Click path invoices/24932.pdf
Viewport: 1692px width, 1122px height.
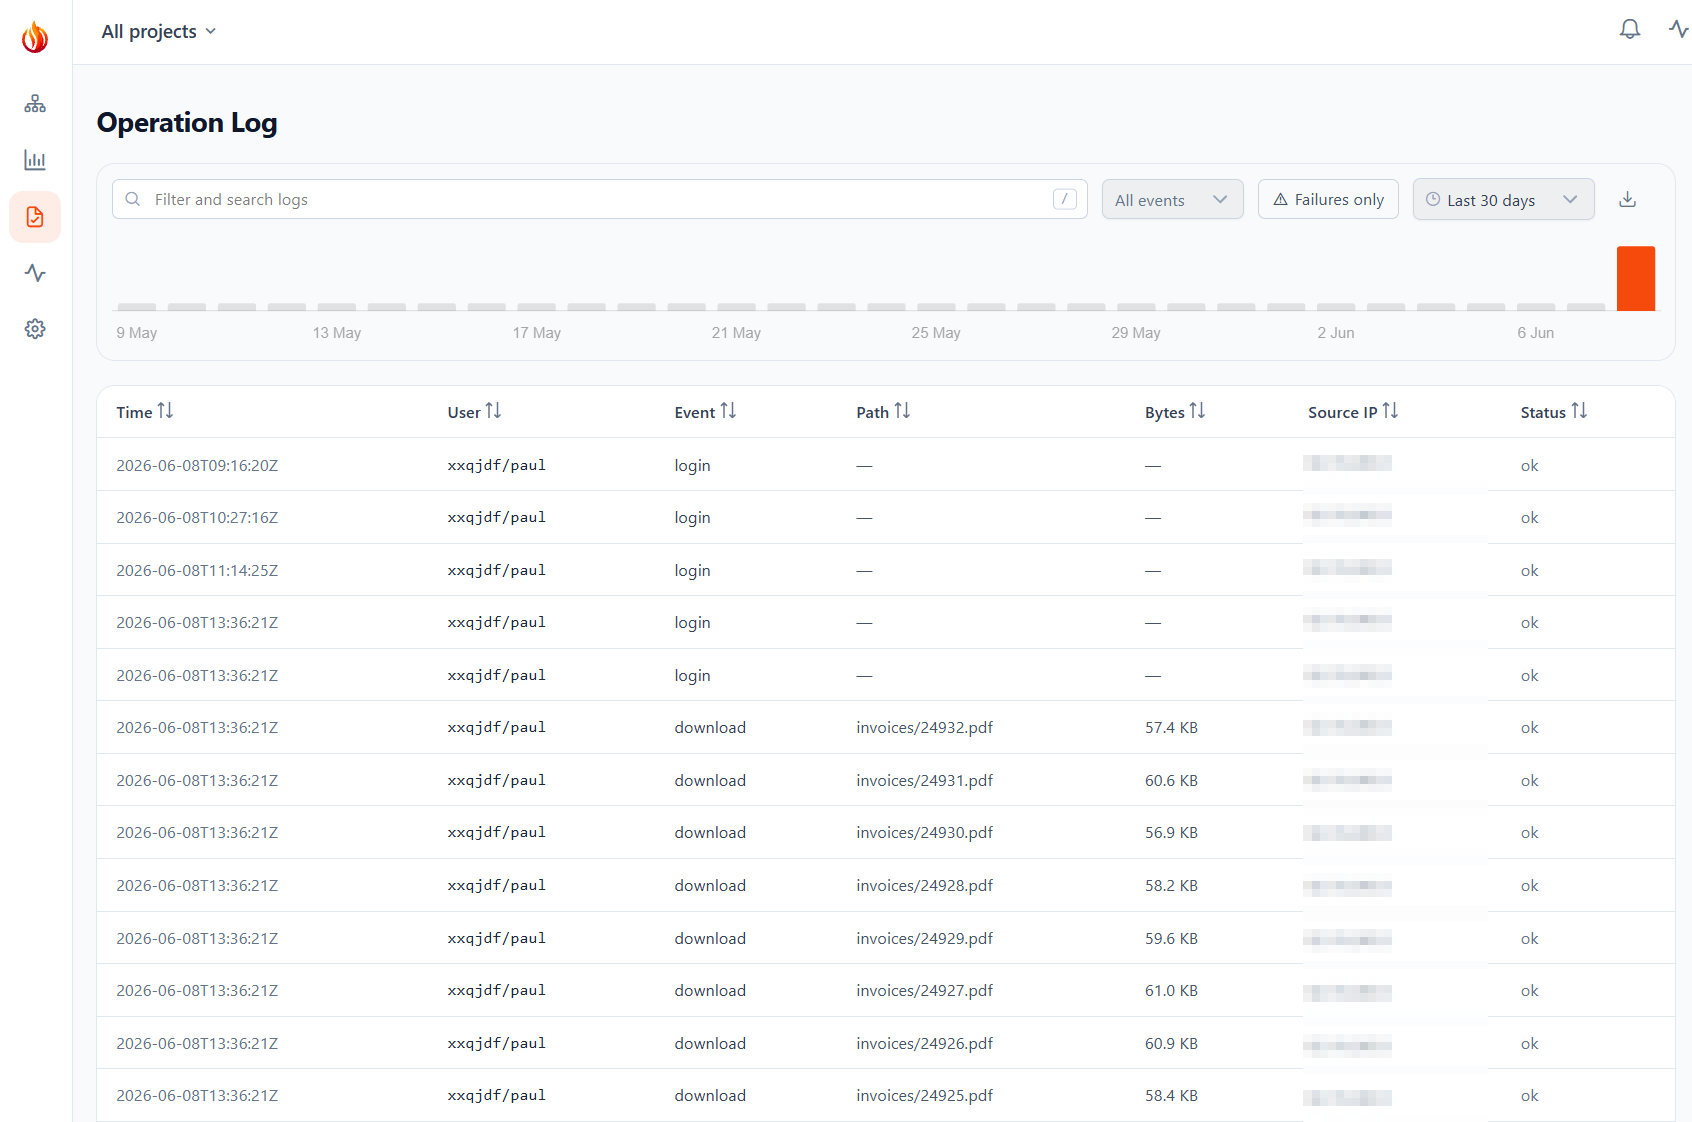924,727
